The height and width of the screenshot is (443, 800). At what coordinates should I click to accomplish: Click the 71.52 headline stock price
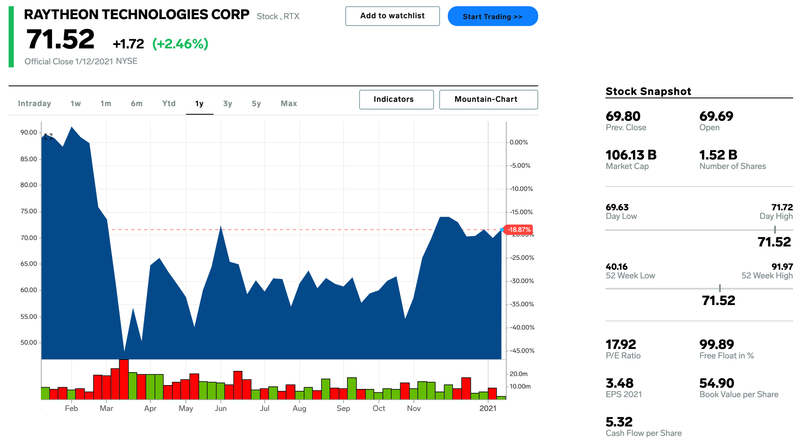tap(60, 39)
